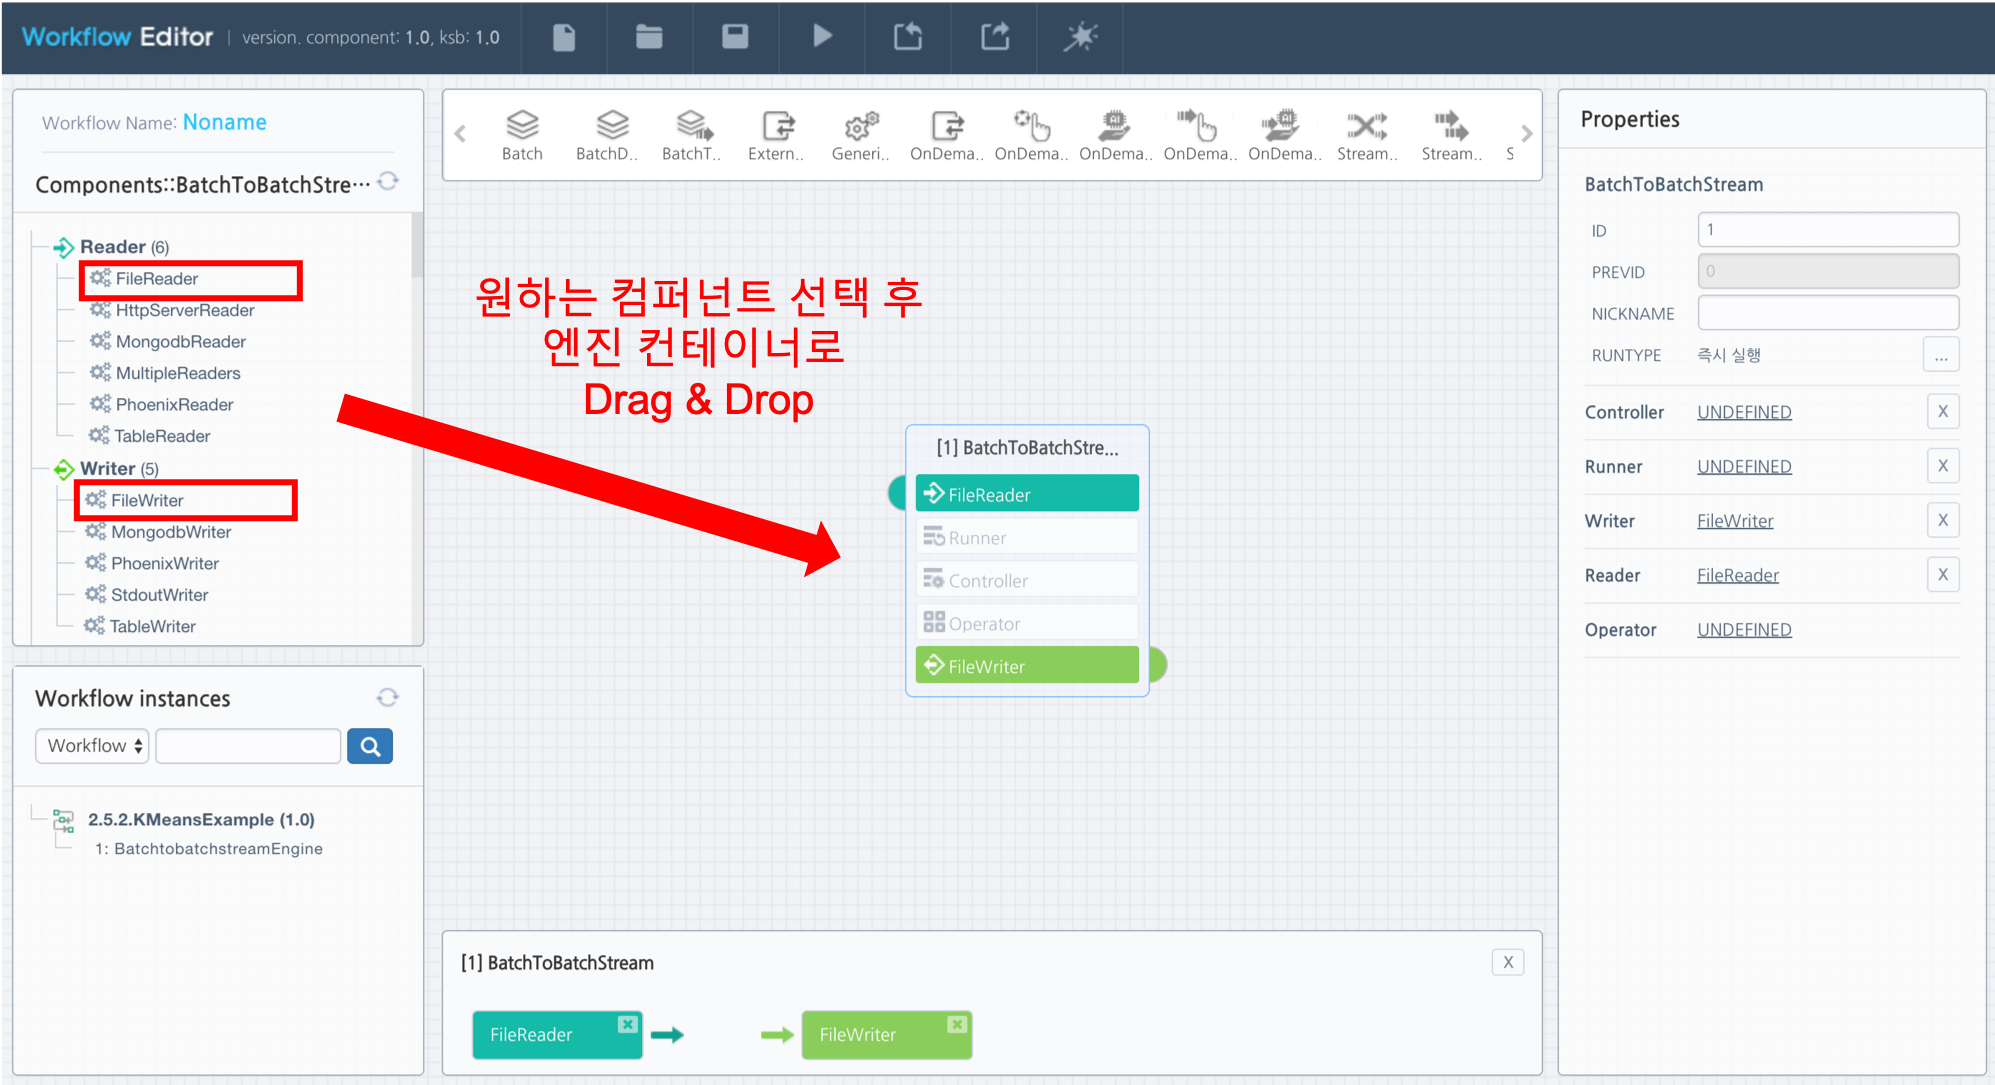Select MultipleReaders component
The width and height of the screenshot is (1995, 1085).
165,373
